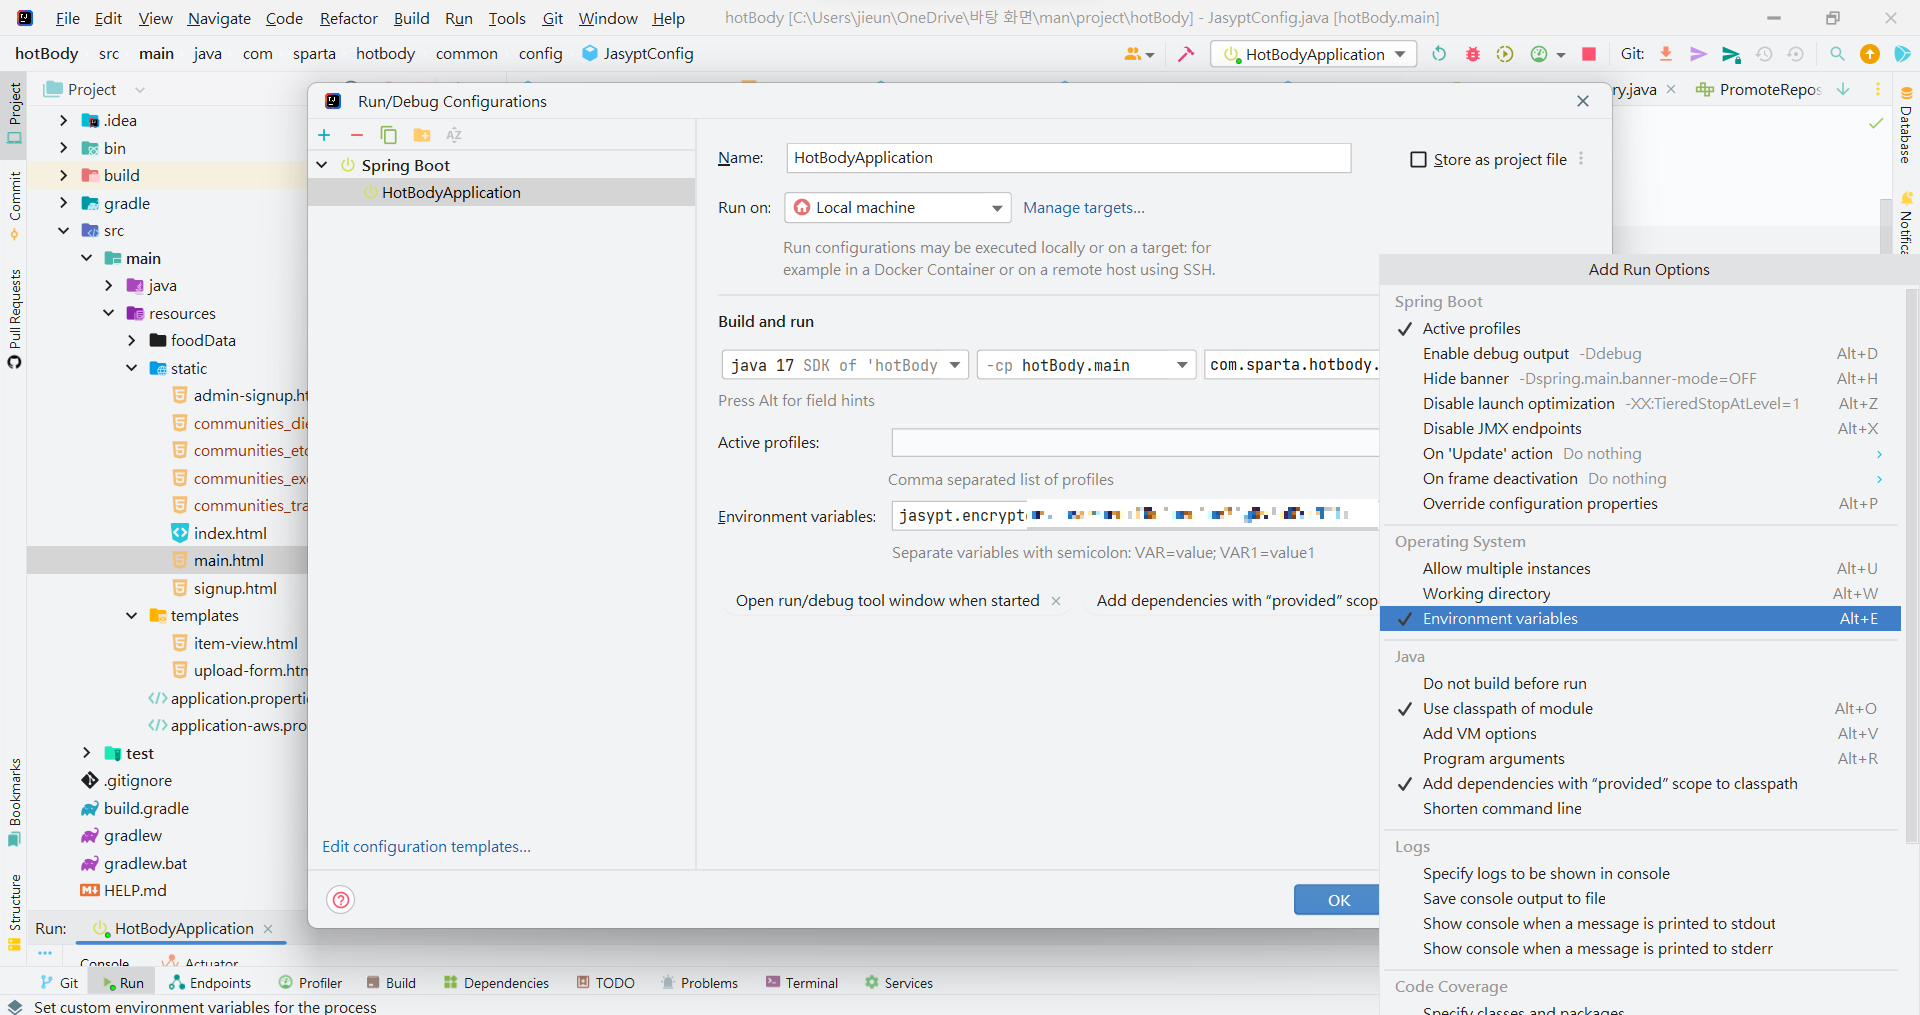Click the orange IDE update icon
Image resolution: width=1920 pixels, height=1015 pixels.
[1869, 54]
